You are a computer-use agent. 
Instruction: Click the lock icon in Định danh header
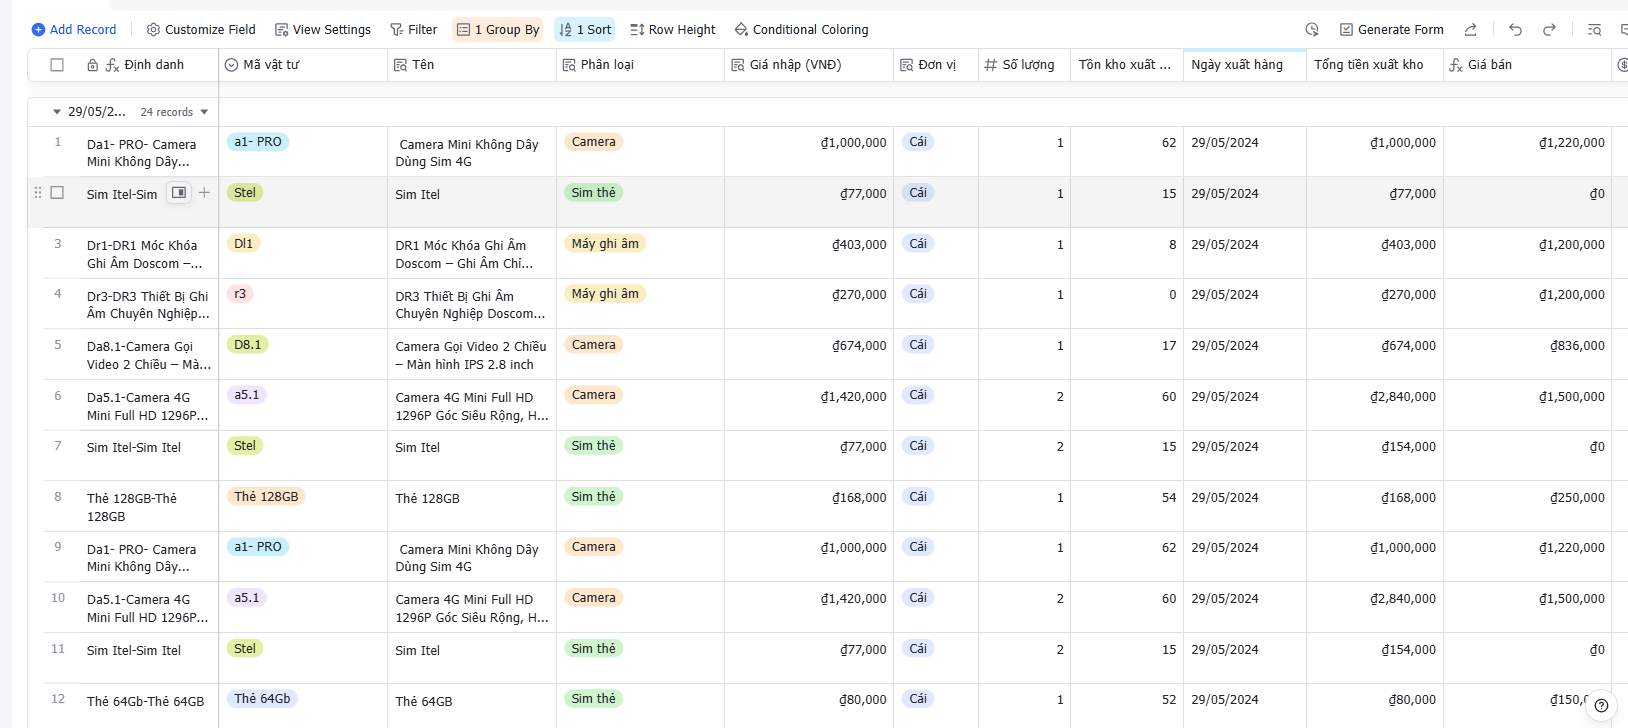[92, 65]
